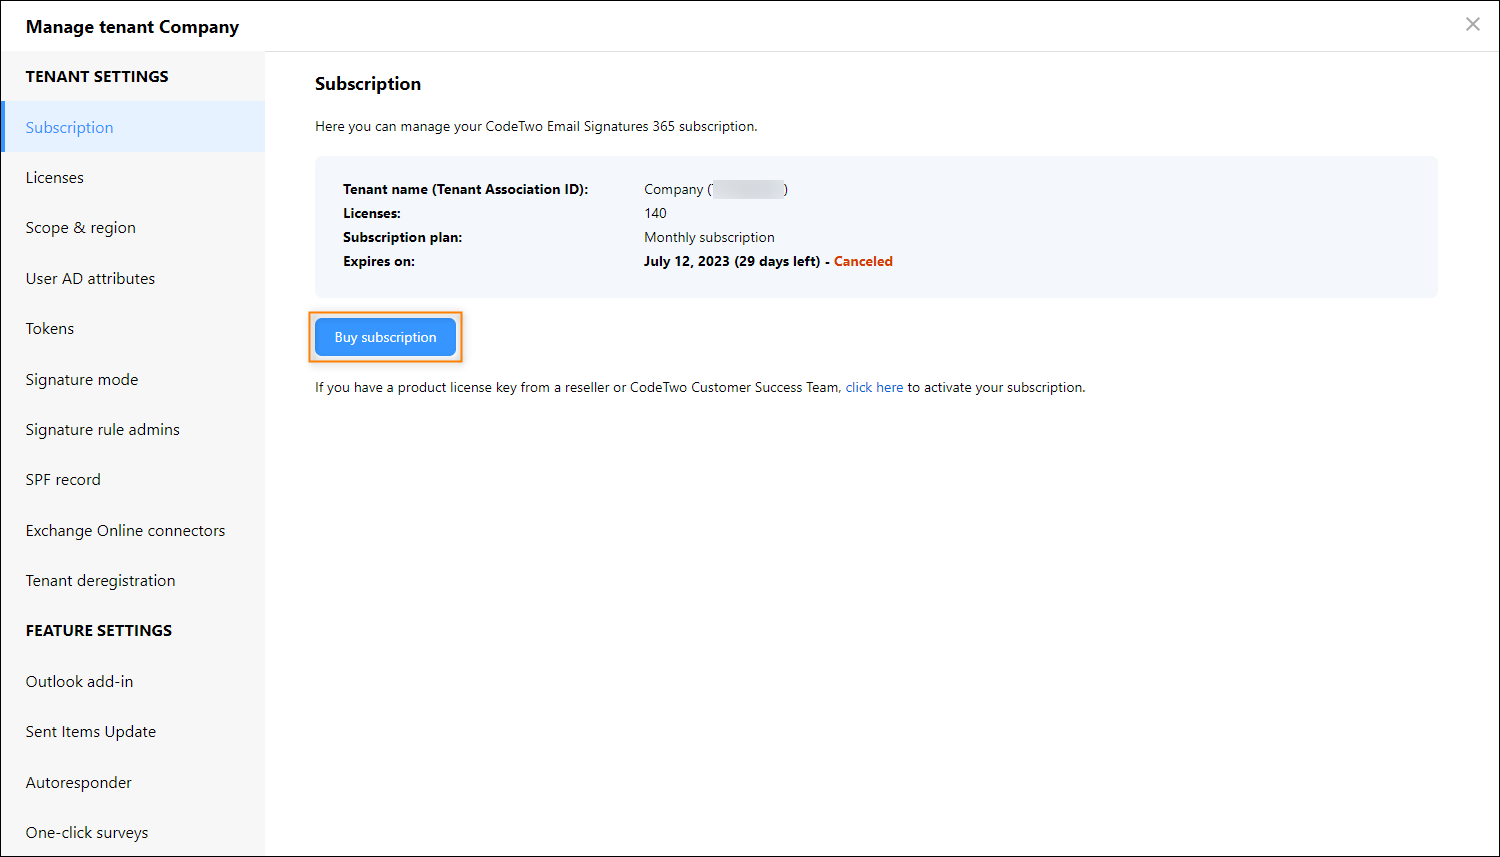Click the Buy subscription button
This screenshot has width=1500, height=857.
(x=385, y=337)
